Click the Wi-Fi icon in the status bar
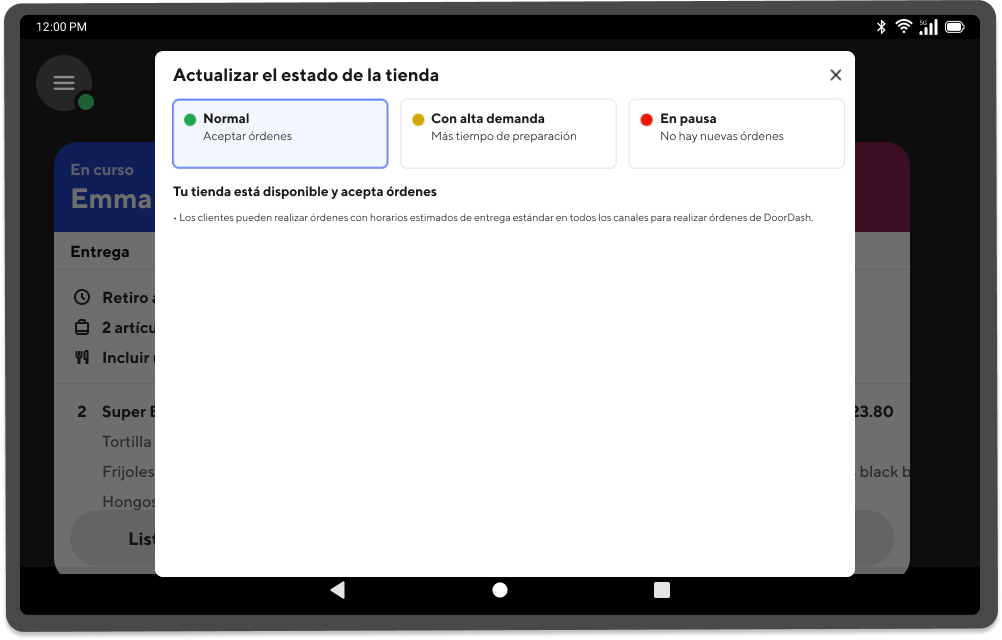Image resolution: width=1002 pixels, height=640 pixels. (x=906, y=26)
